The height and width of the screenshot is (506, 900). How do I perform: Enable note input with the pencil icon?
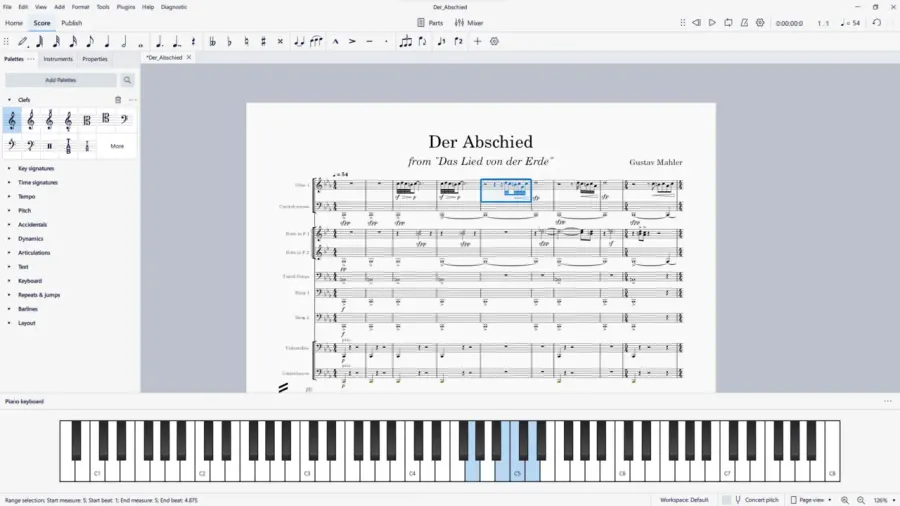coord(22,41)
